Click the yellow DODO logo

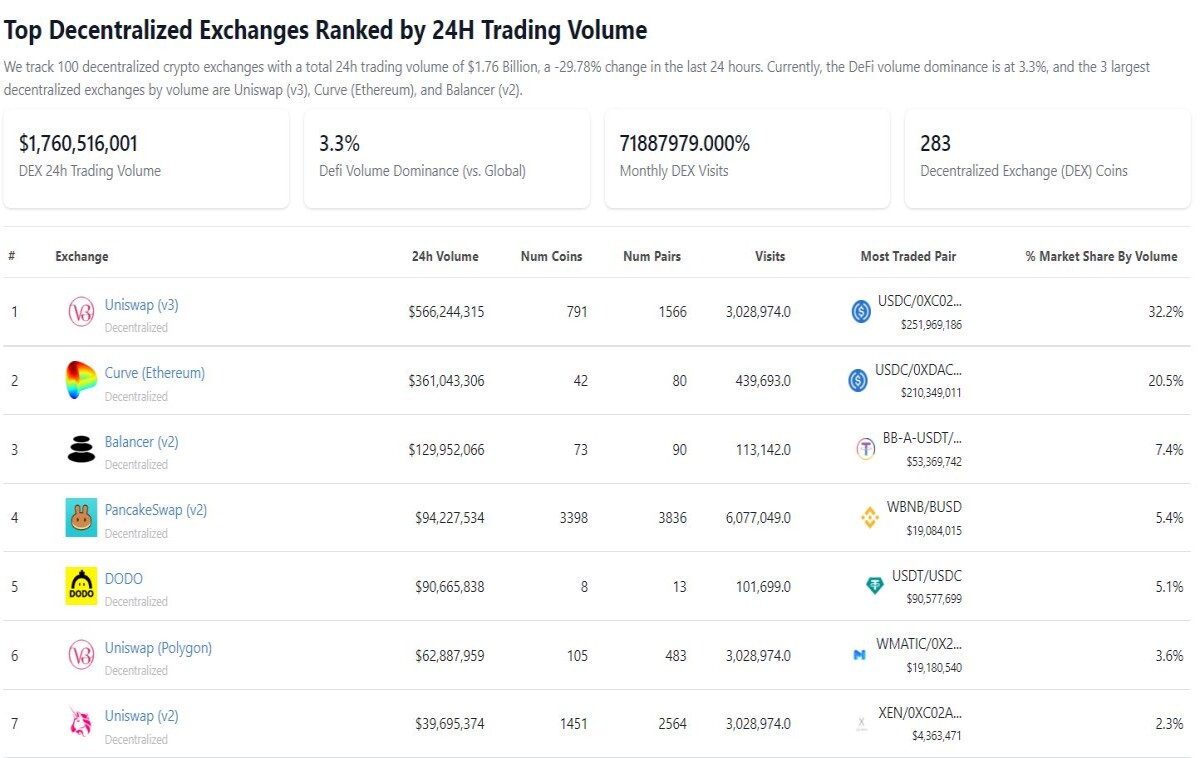tap(81, 586)
